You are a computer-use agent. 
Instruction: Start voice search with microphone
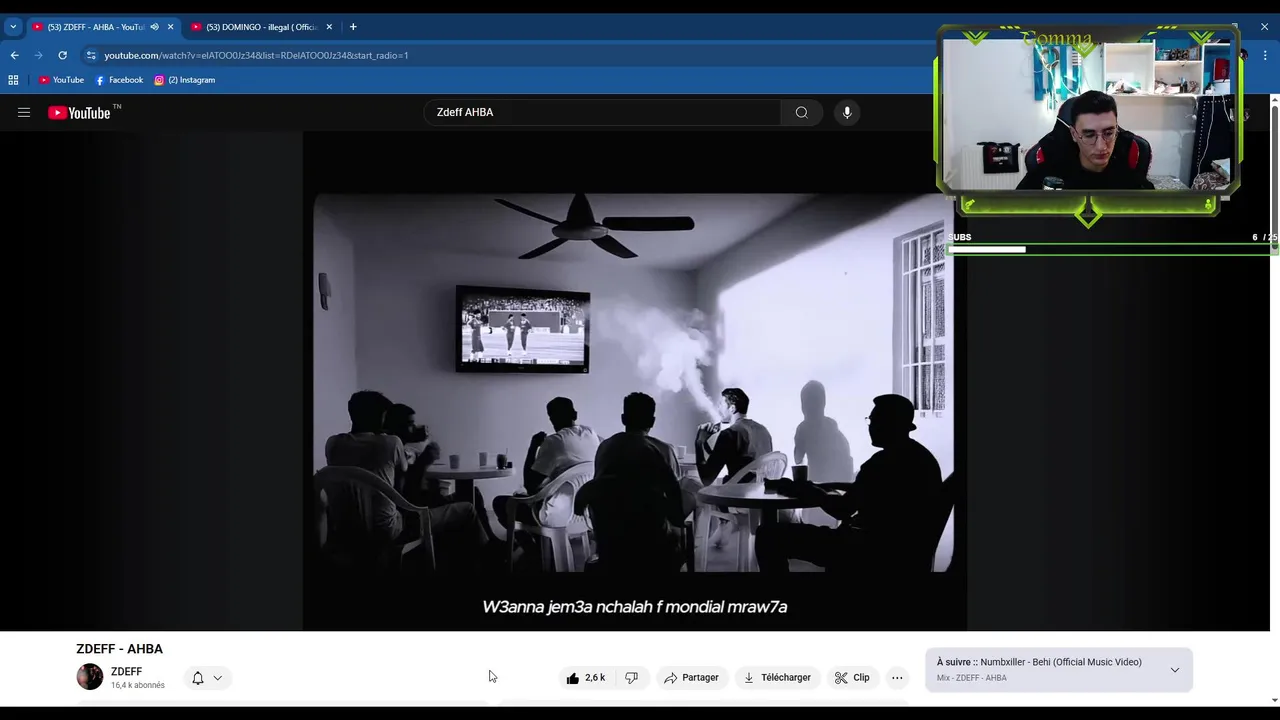point(847,112)
